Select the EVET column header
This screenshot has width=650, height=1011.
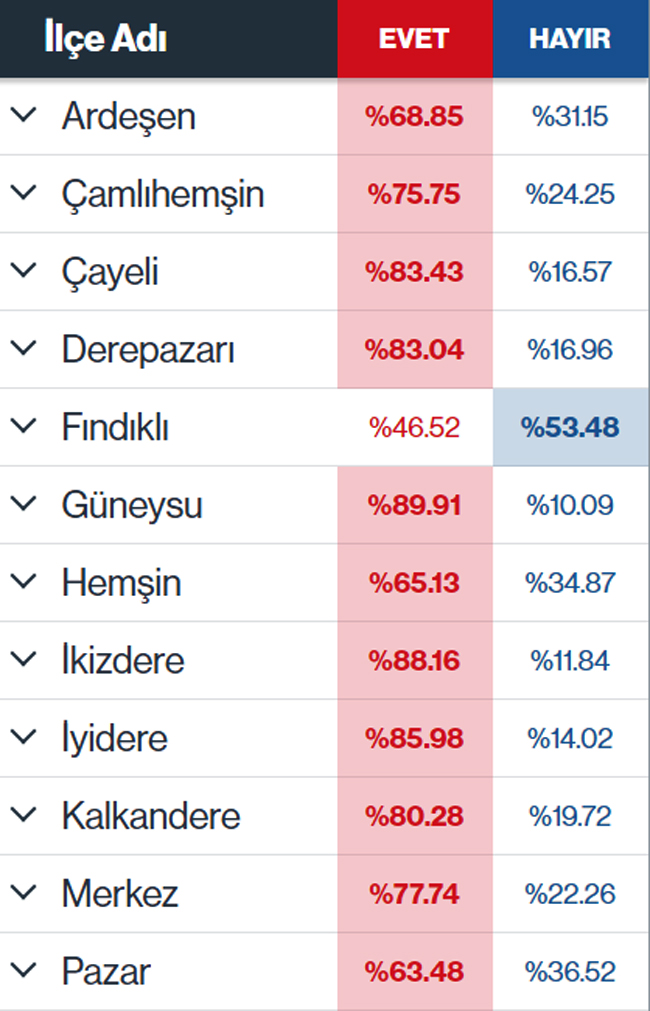pyautogui.click(x=414, y=38)
